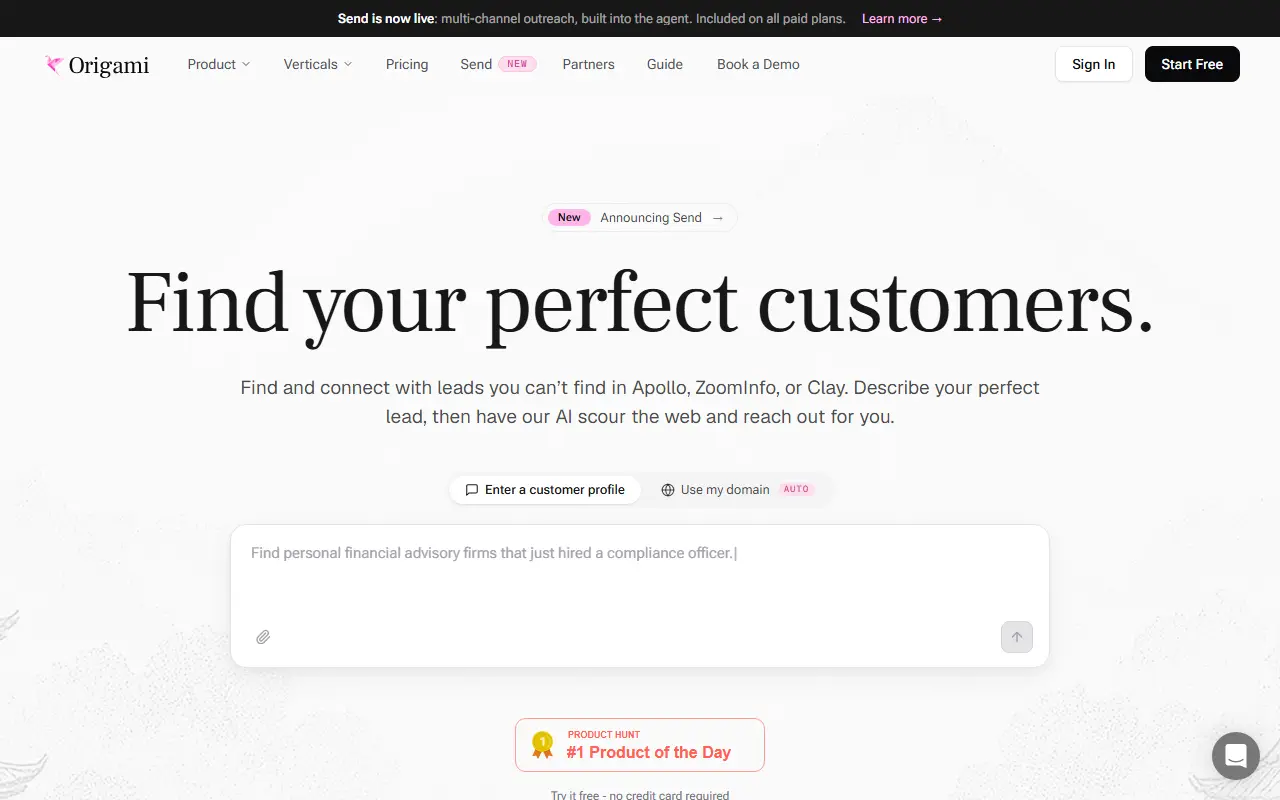Open the Pricing page
This screenshot has width=1280, height=800.
407,64
